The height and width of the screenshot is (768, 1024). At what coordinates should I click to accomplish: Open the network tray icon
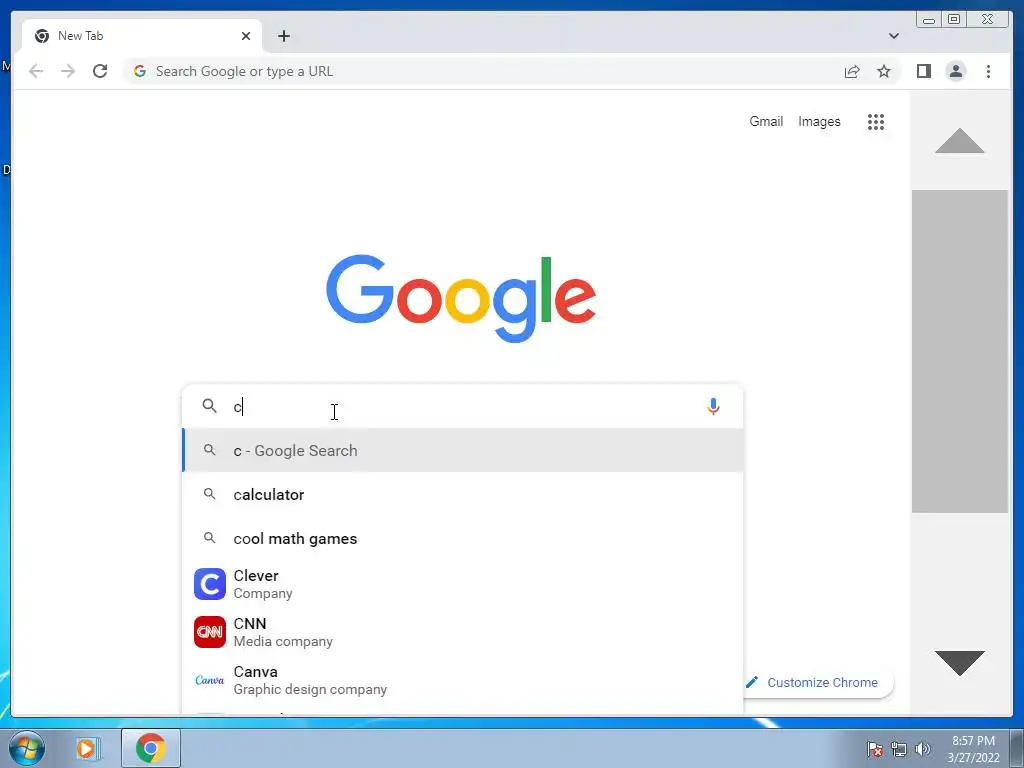point(899,749)
